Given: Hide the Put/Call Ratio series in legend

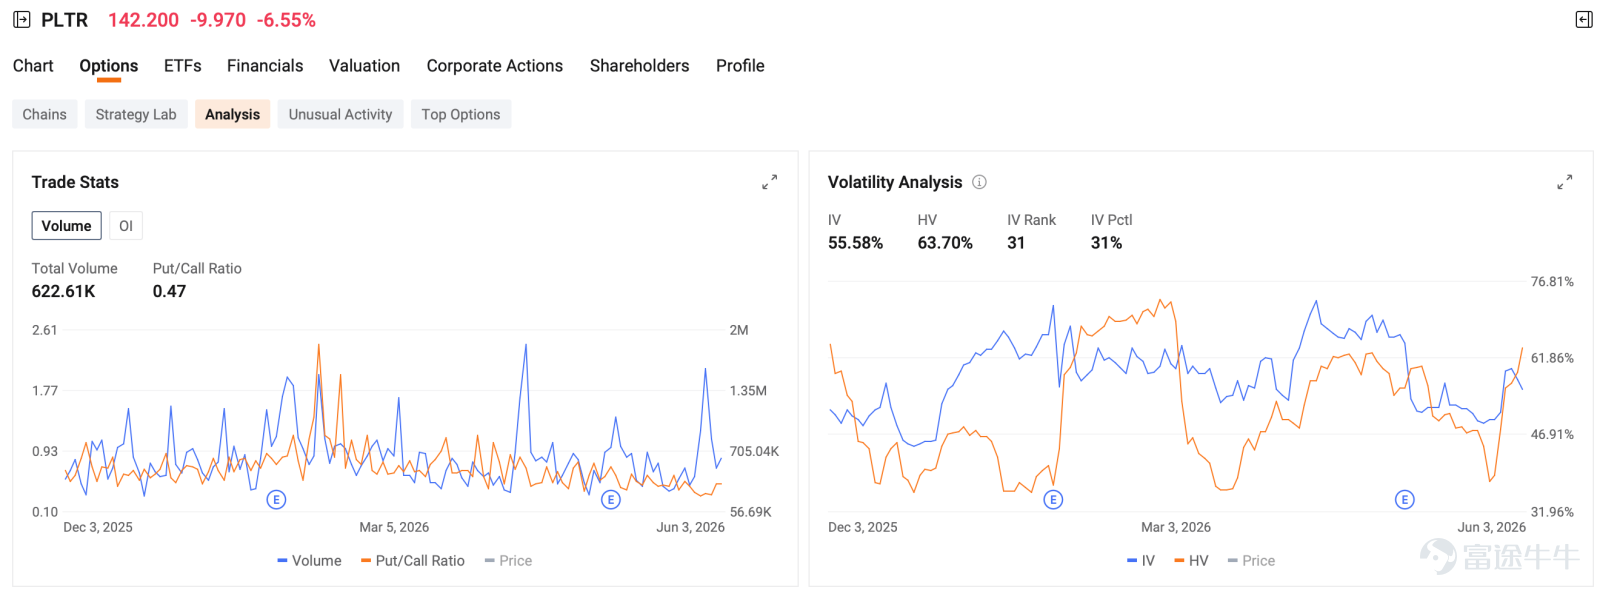Looking at the screenshot, I should (413, 561).
